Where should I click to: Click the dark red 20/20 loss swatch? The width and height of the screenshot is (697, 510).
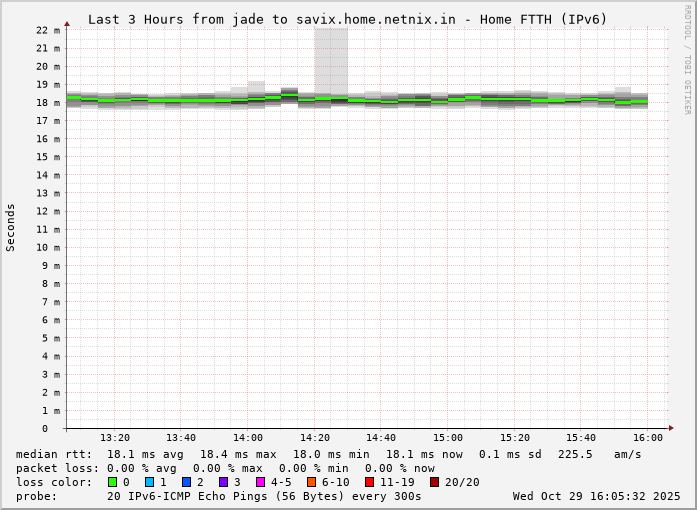435,482
